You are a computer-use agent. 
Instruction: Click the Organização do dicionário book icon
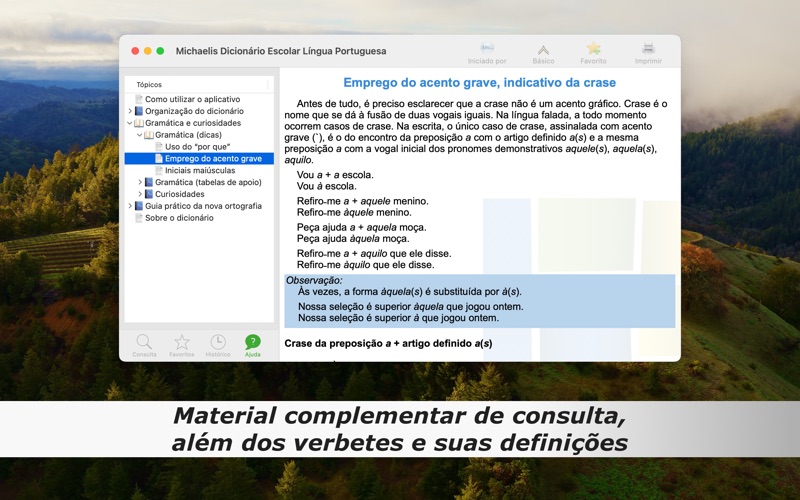(139, 111)
